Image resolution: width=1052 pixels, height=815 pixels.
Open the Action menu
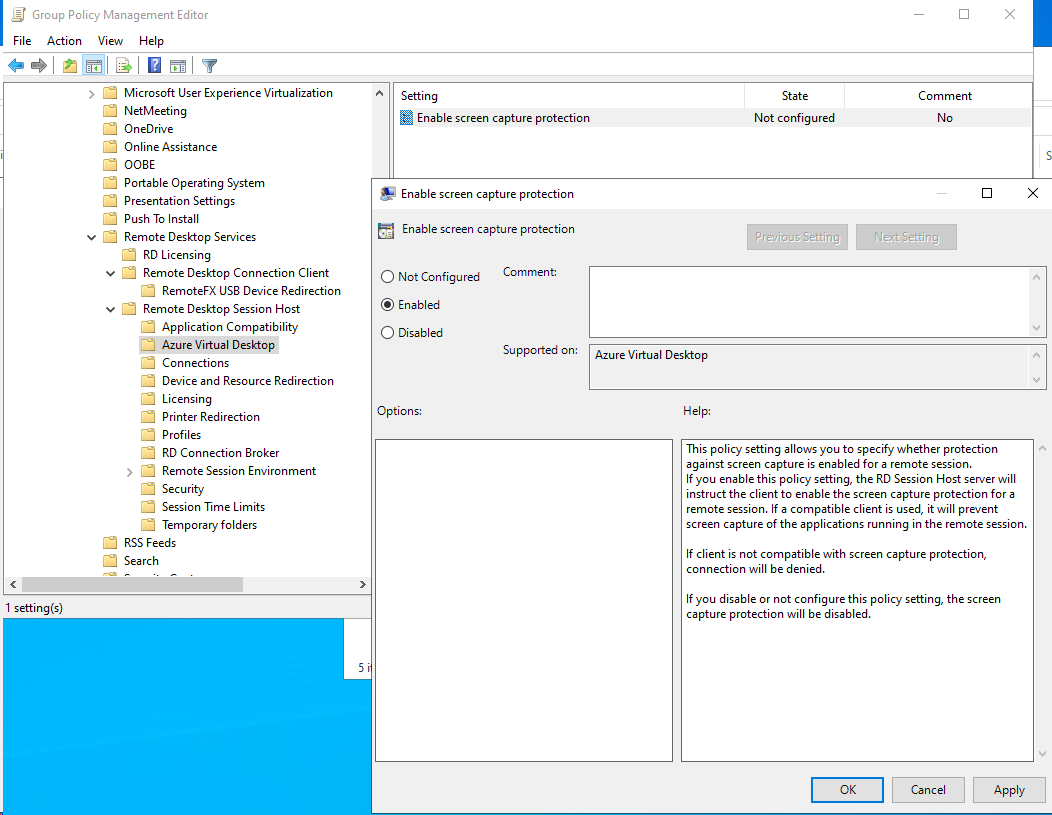point(64,41)
